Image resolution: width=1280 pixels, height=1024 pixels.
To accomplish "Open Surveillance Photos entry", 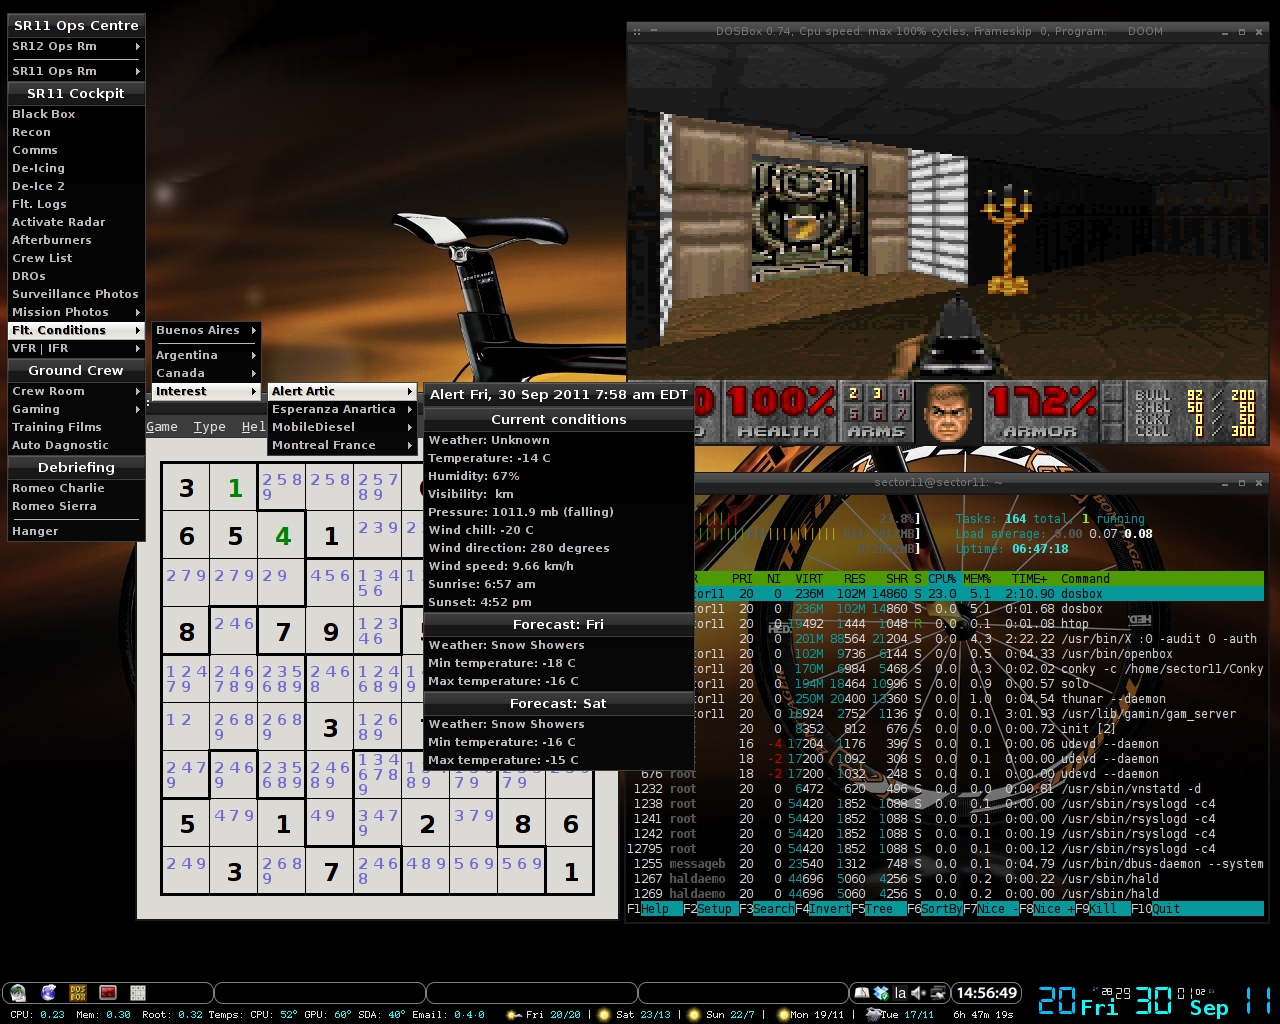I will [76, 294].
